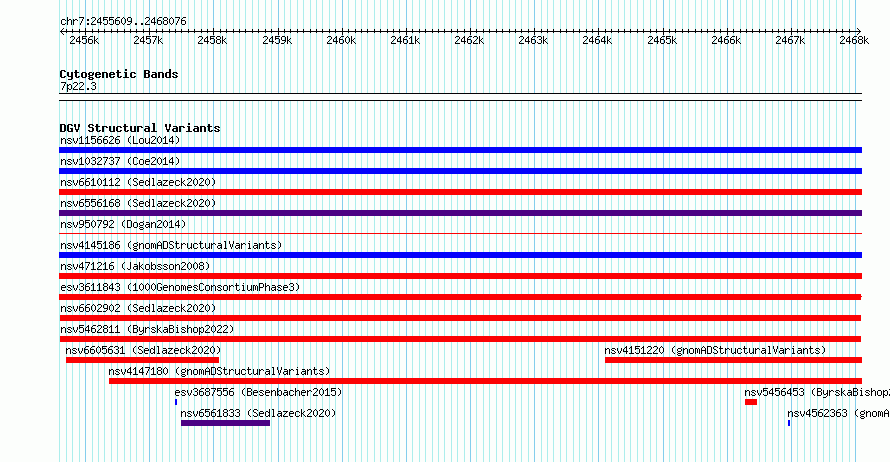Select the 7p22.3 band label
This screenshot has width=890, height=462.
tap(78, 86)
